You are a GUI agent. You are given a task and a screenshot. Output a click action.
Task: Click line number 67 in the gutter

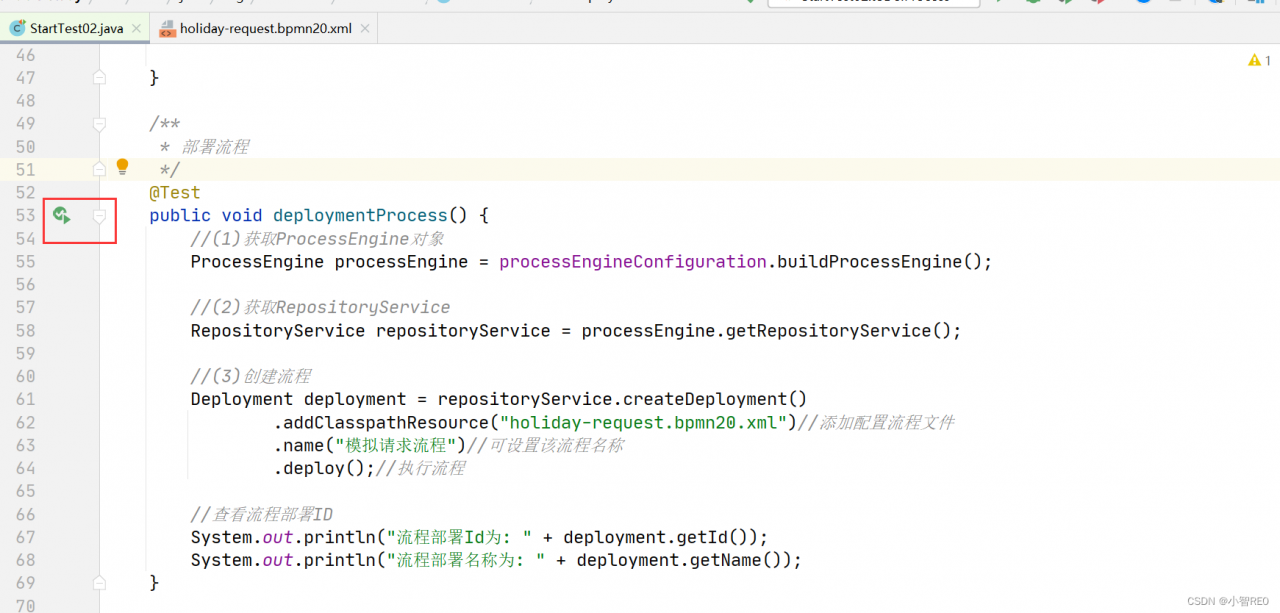25,537
